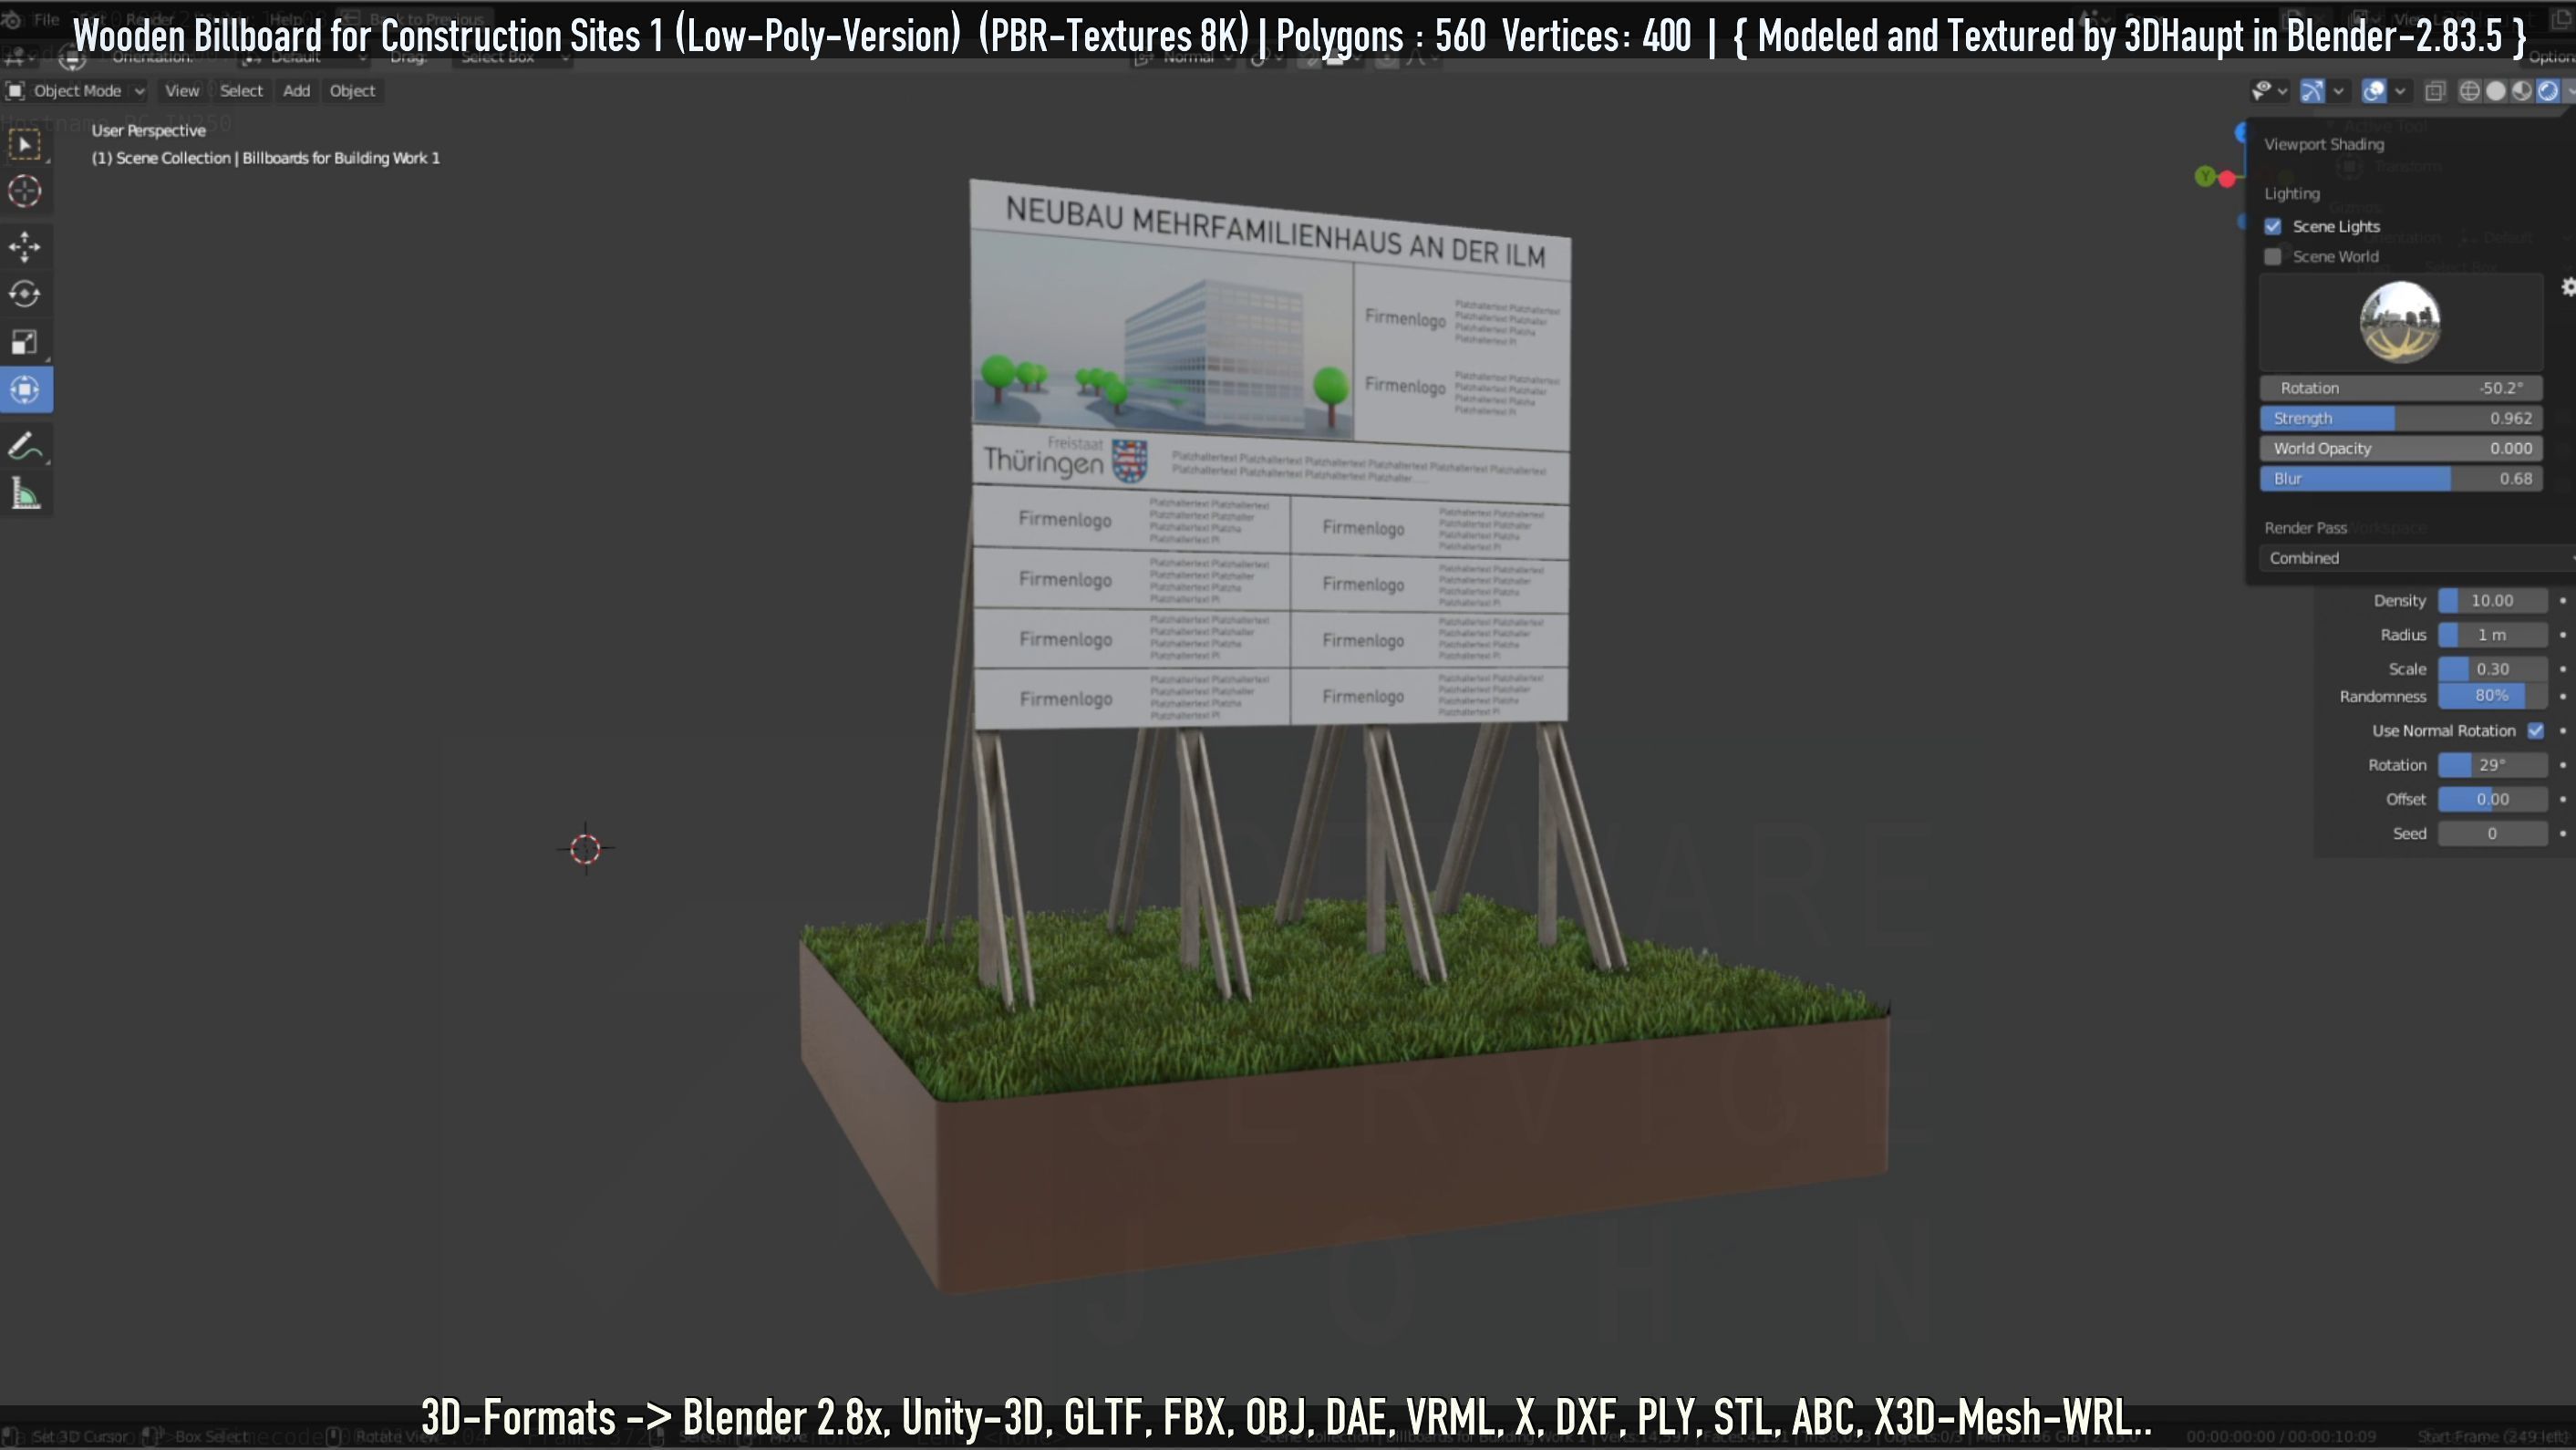2576x1450 pixels.
Task: Adjust the Randomness 80% slider
Action: click(2492, 696)
